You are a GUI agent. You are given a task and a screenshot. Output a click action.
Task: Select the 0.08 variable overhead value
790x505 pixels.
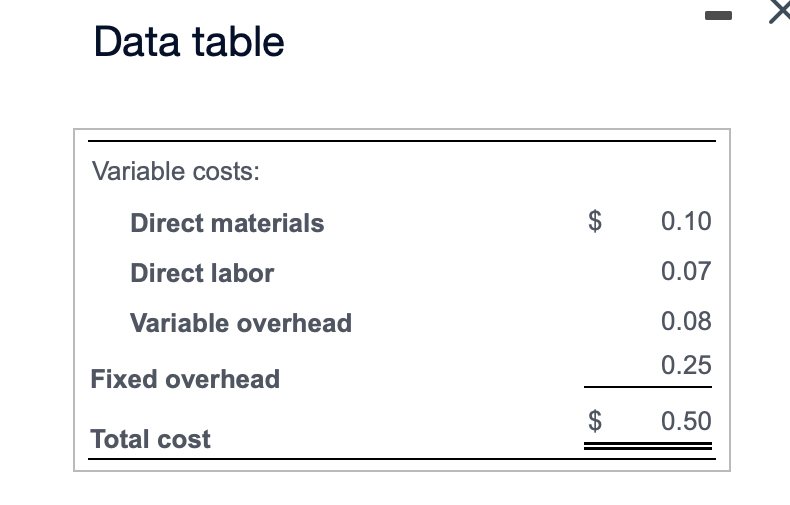[x=686, y=321]
